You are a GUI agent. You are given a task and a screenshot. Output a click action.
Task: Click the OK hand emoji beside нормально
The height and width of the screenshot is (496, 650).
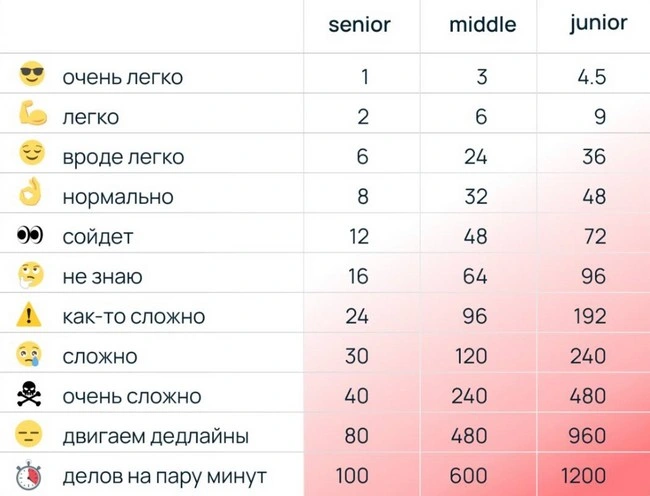point(32,195)
